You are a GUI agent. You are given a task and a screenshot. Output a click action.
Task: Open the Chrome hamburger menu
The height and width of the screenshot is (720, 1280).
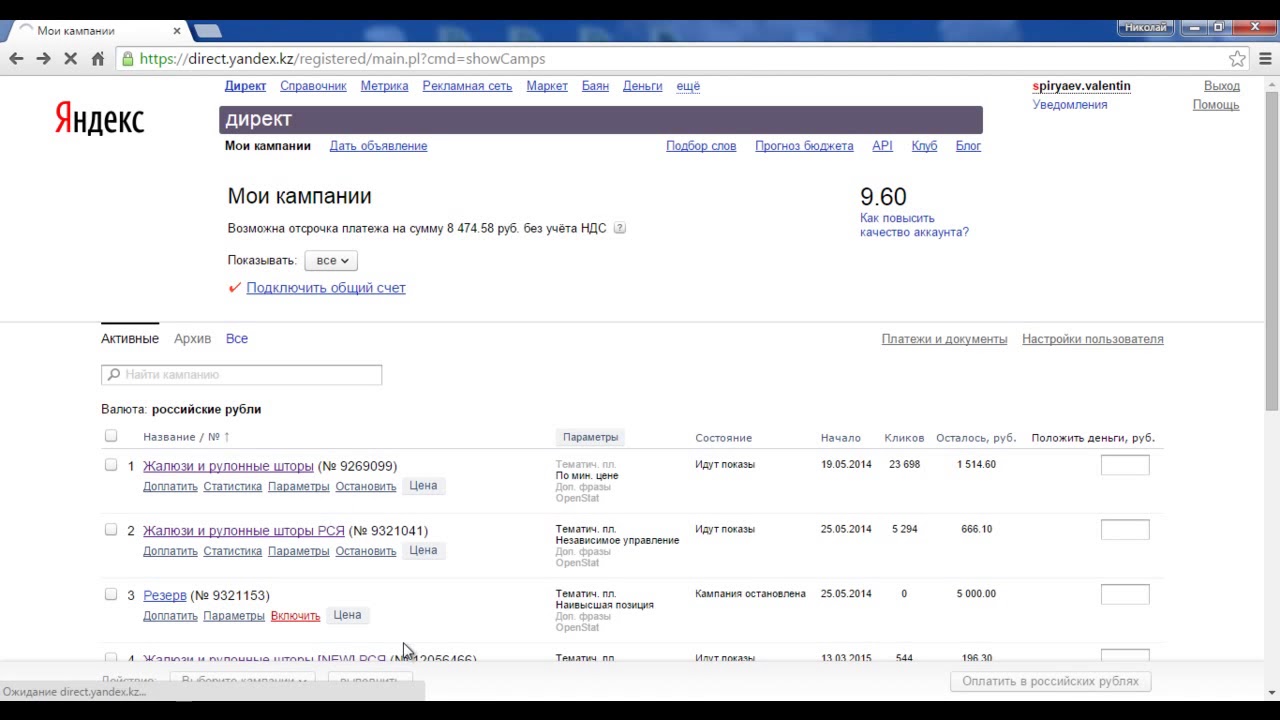[1265, 59]
